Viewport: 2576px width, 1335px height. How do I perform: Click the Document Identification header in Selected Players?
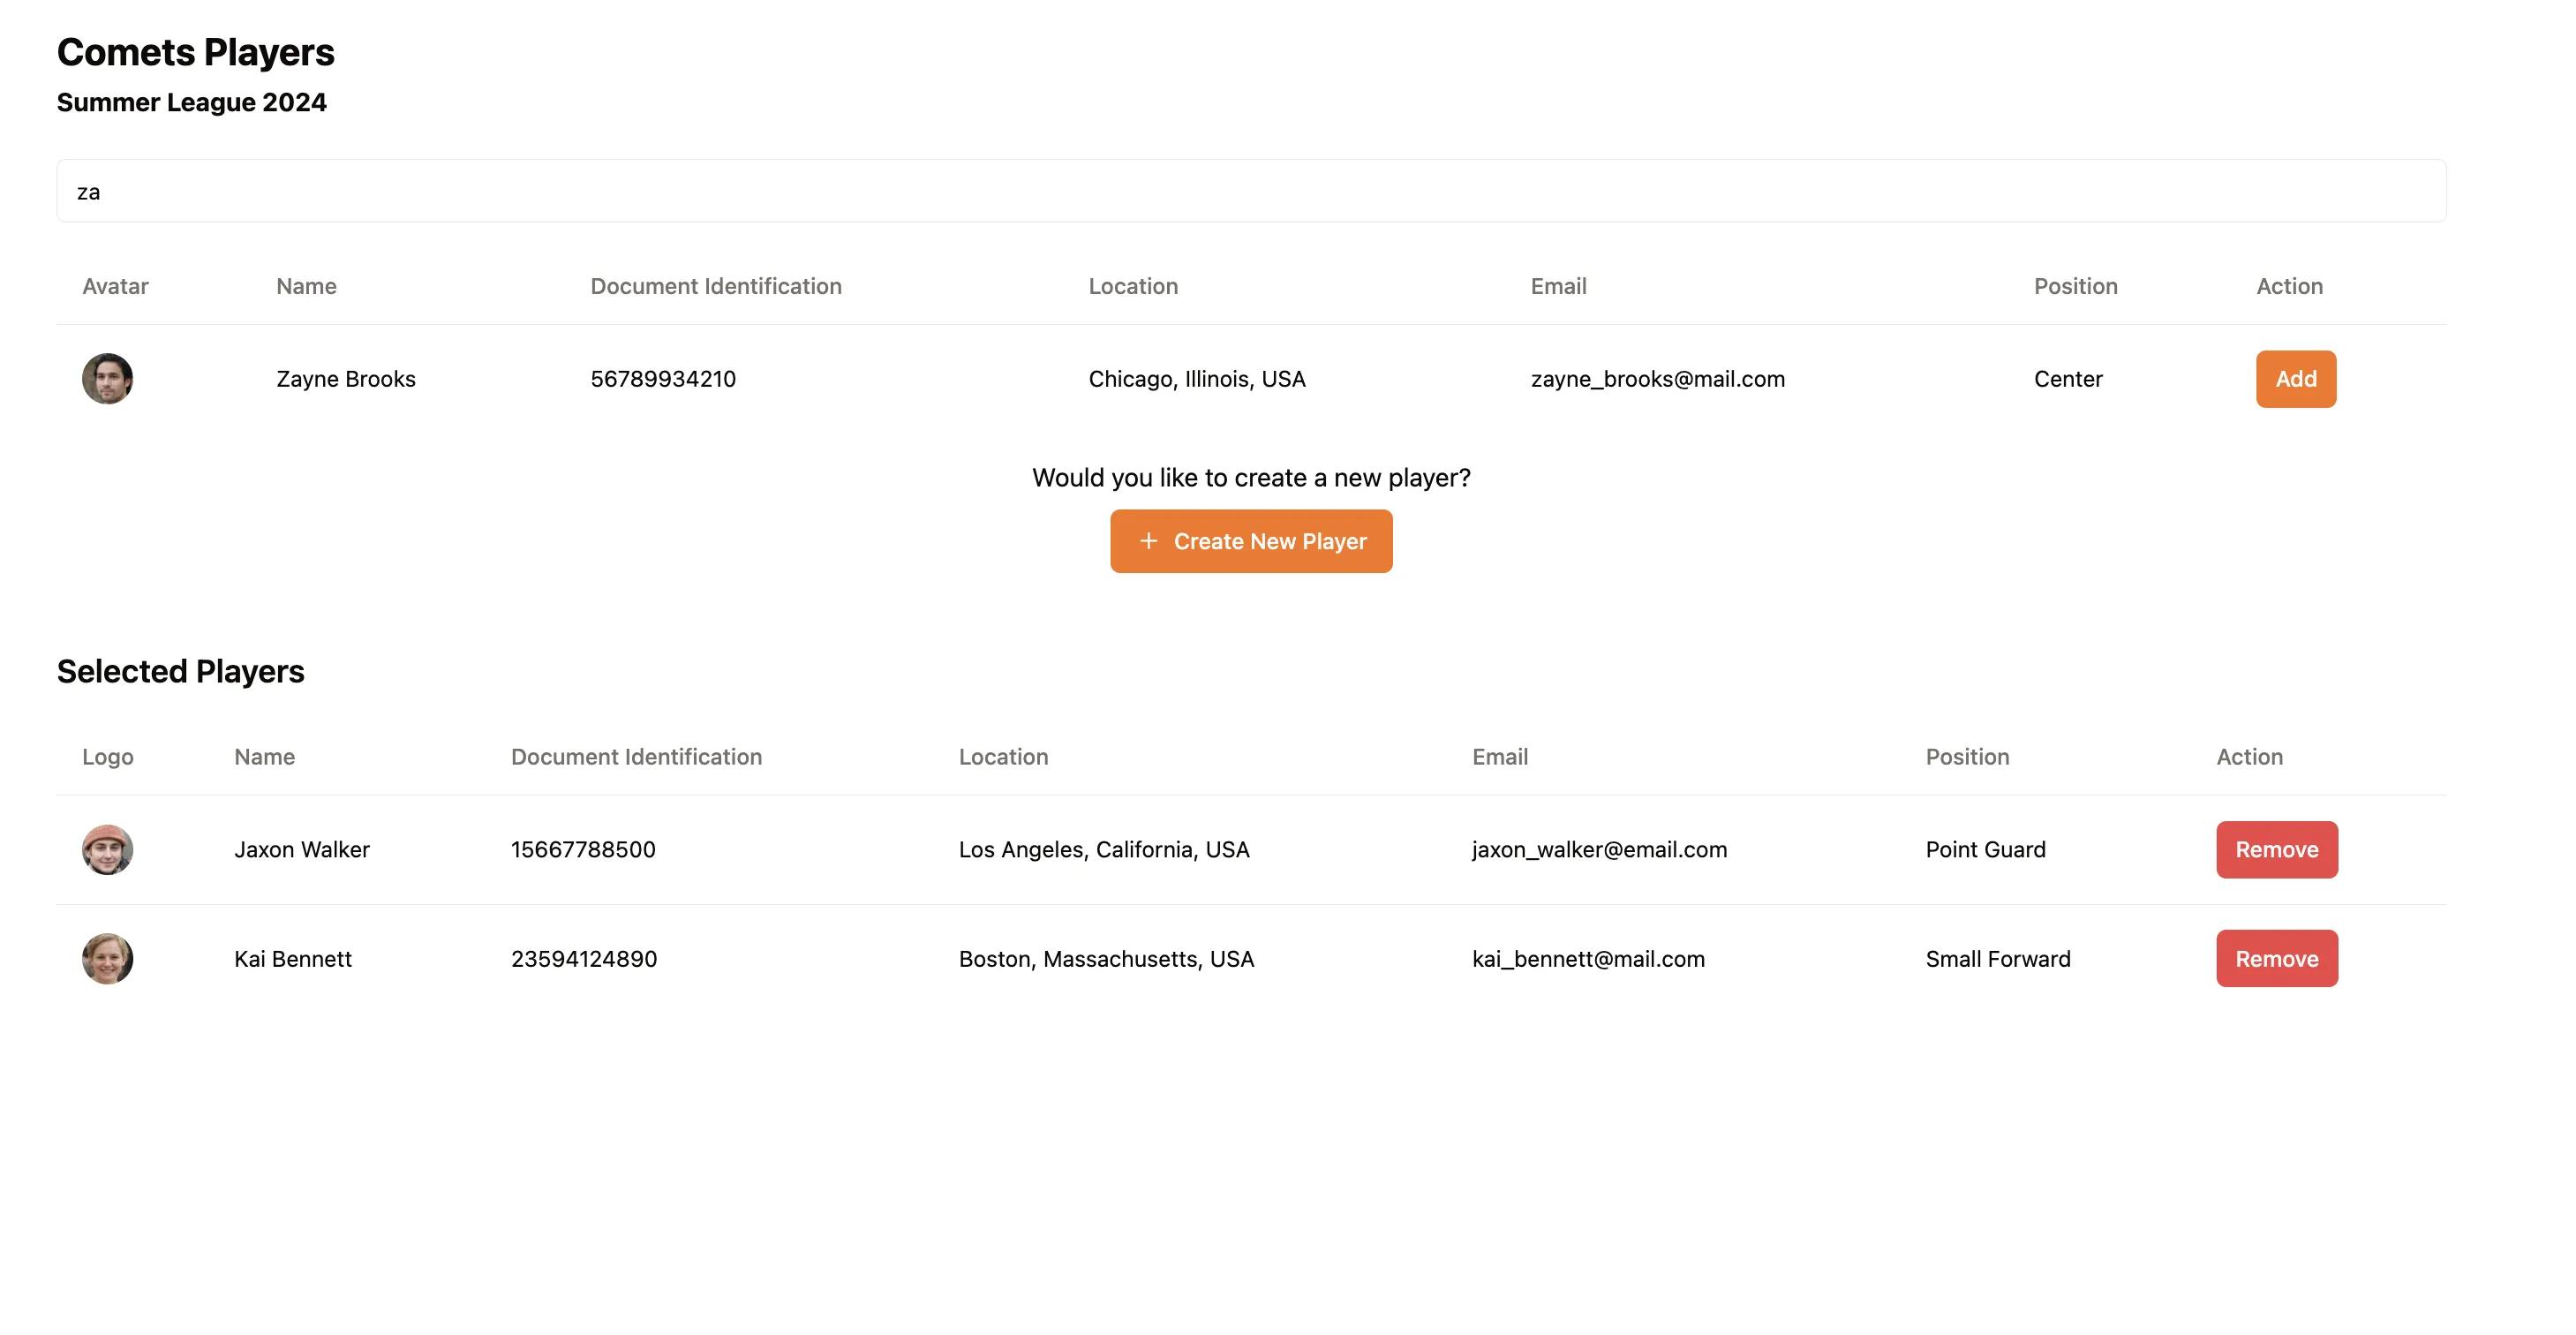pos(636,757)
